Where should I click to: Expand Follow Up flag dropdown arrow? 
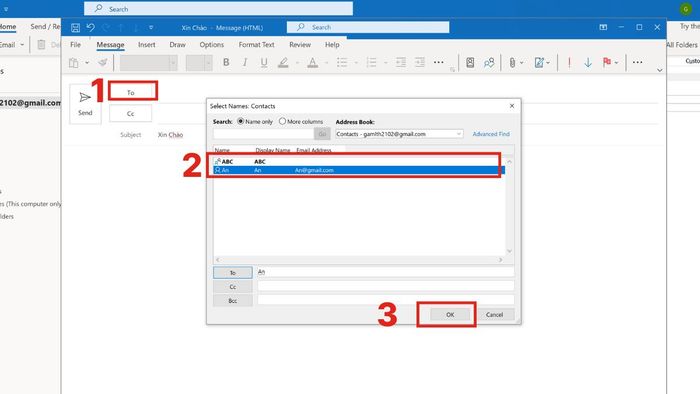click(617, 63)
